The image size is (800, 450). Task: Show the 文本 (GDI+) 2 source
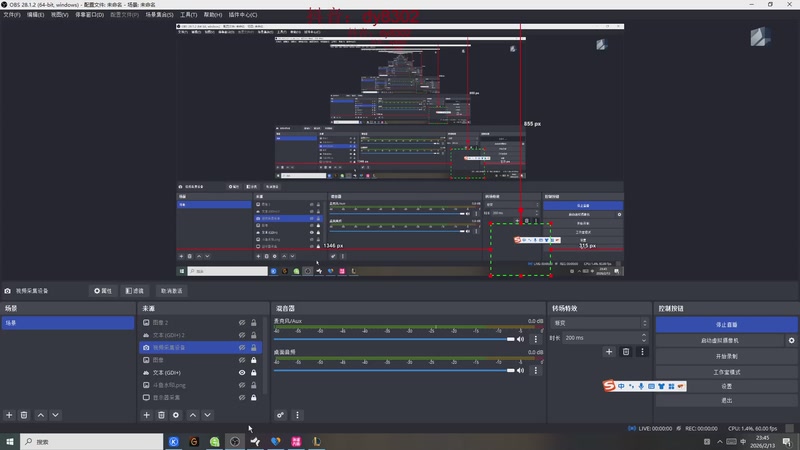[242, 335]
